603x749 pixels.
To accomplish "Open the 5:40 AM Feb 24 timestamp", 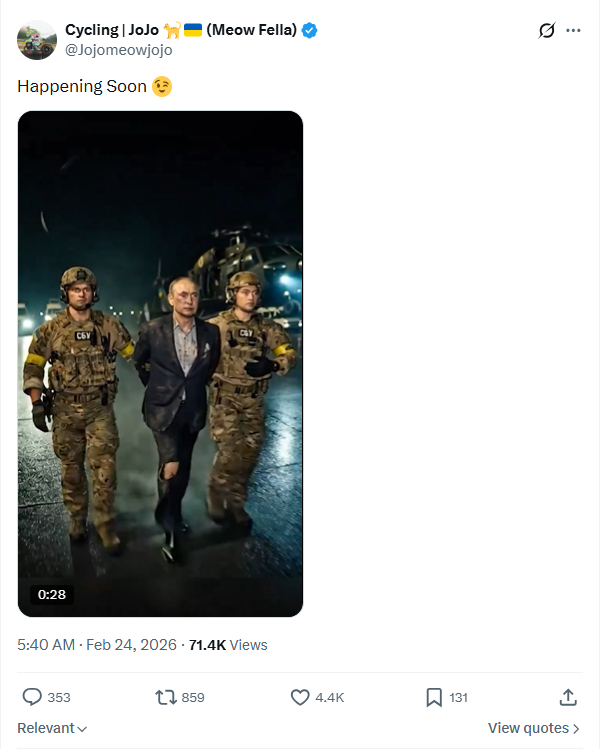I will tap(96, 645).
